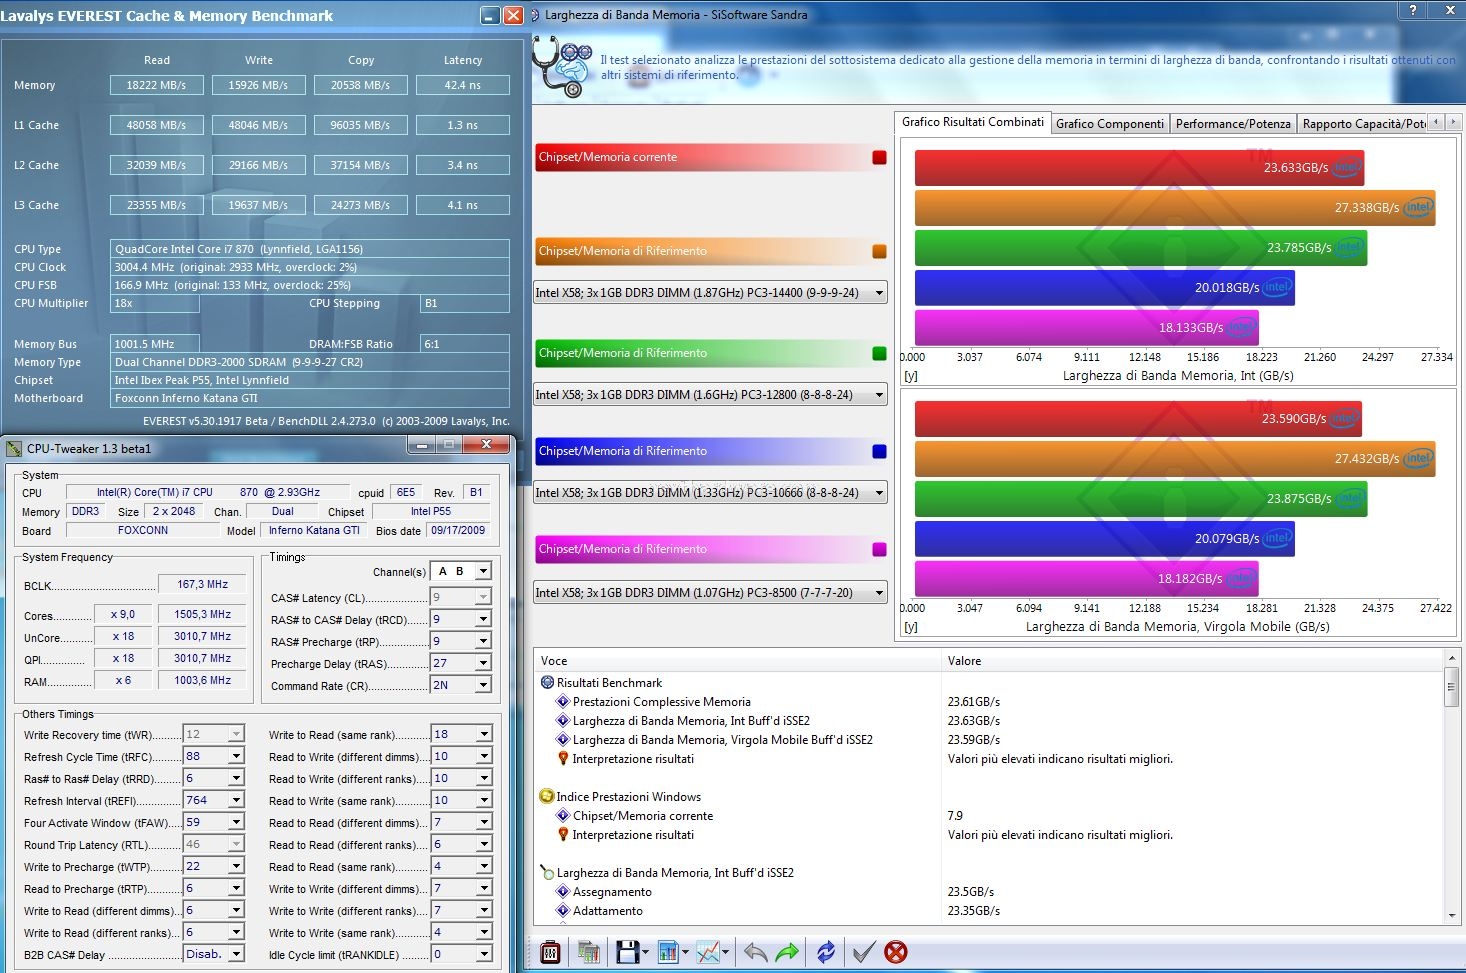Open the Command Rate (CR) 2N dropdown
The height and width of the screenshot is (973, 1466).
click(484, 685)
